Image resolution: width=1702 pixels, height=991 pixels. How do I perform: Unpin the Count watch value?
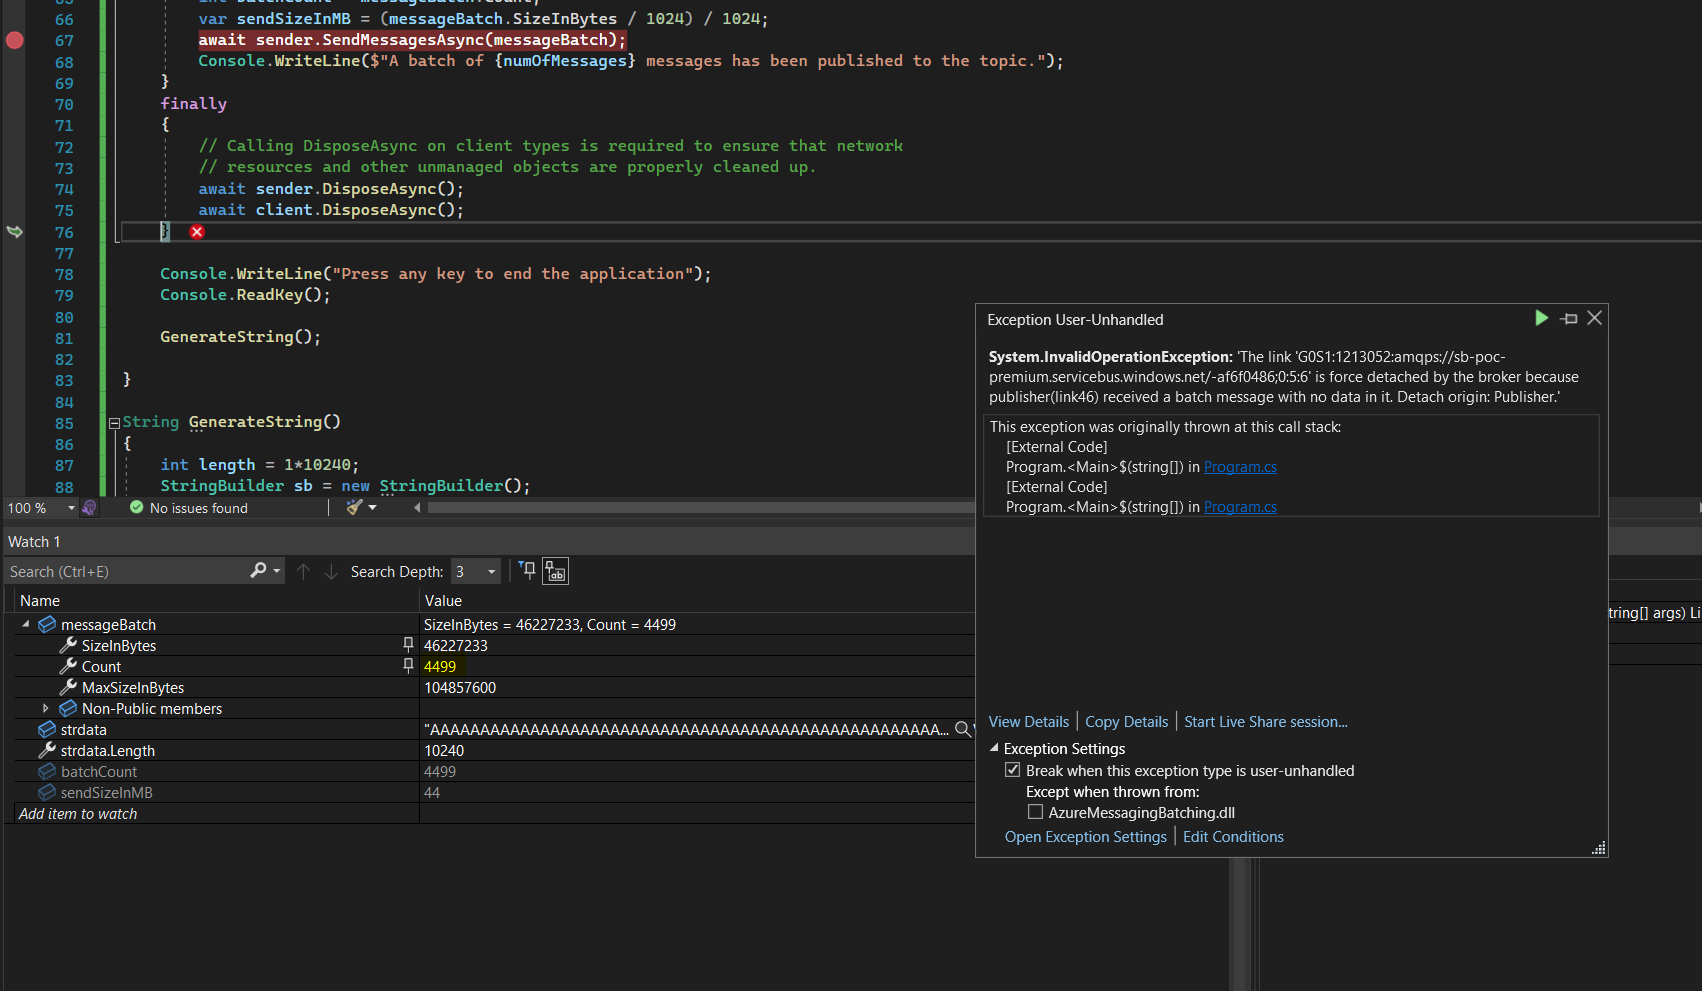tap(408, 666)
